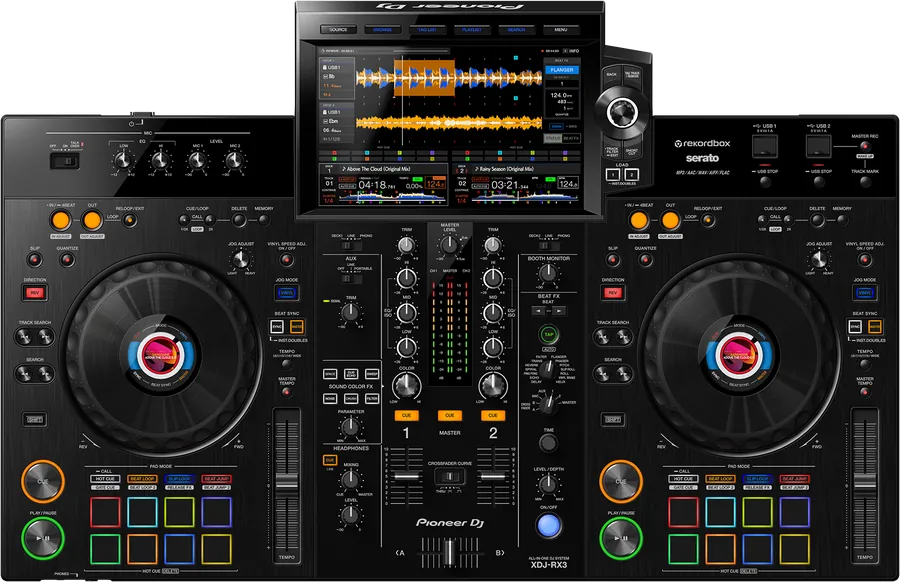Tap INFO on the touchscreen
The width and height of the screenshot is (900, 582).
[x=572, y=51]
